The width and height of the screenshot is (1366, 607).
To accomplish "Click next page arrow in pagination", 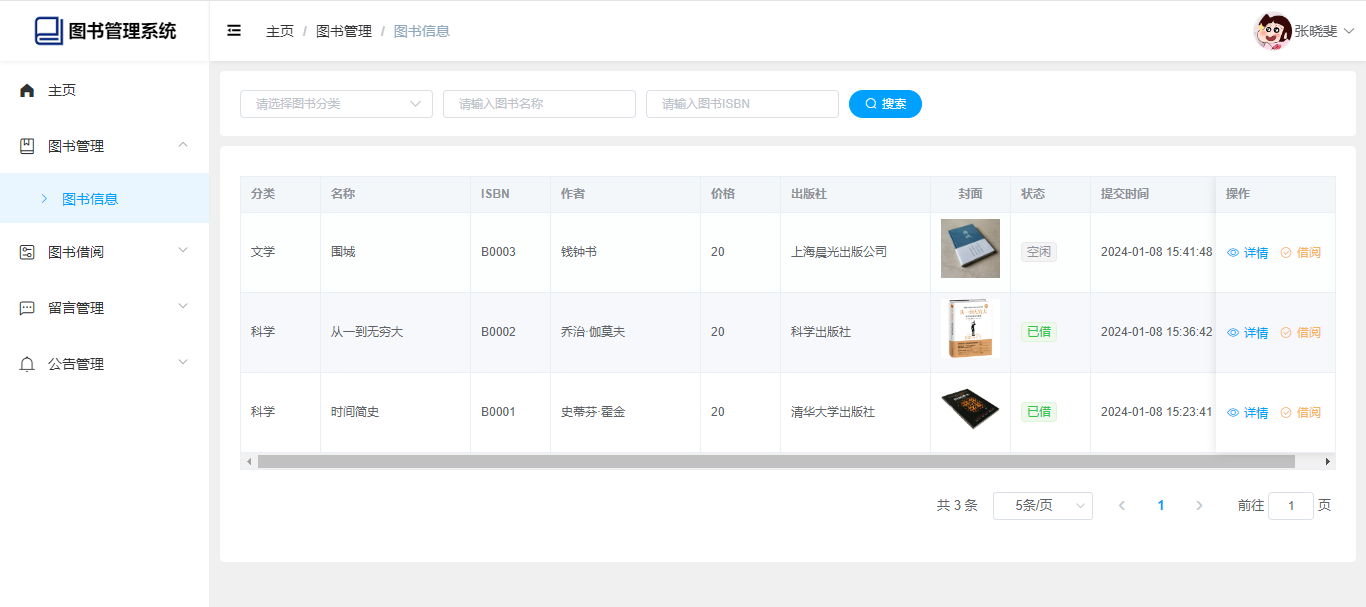I will [x=1199, y=506].
